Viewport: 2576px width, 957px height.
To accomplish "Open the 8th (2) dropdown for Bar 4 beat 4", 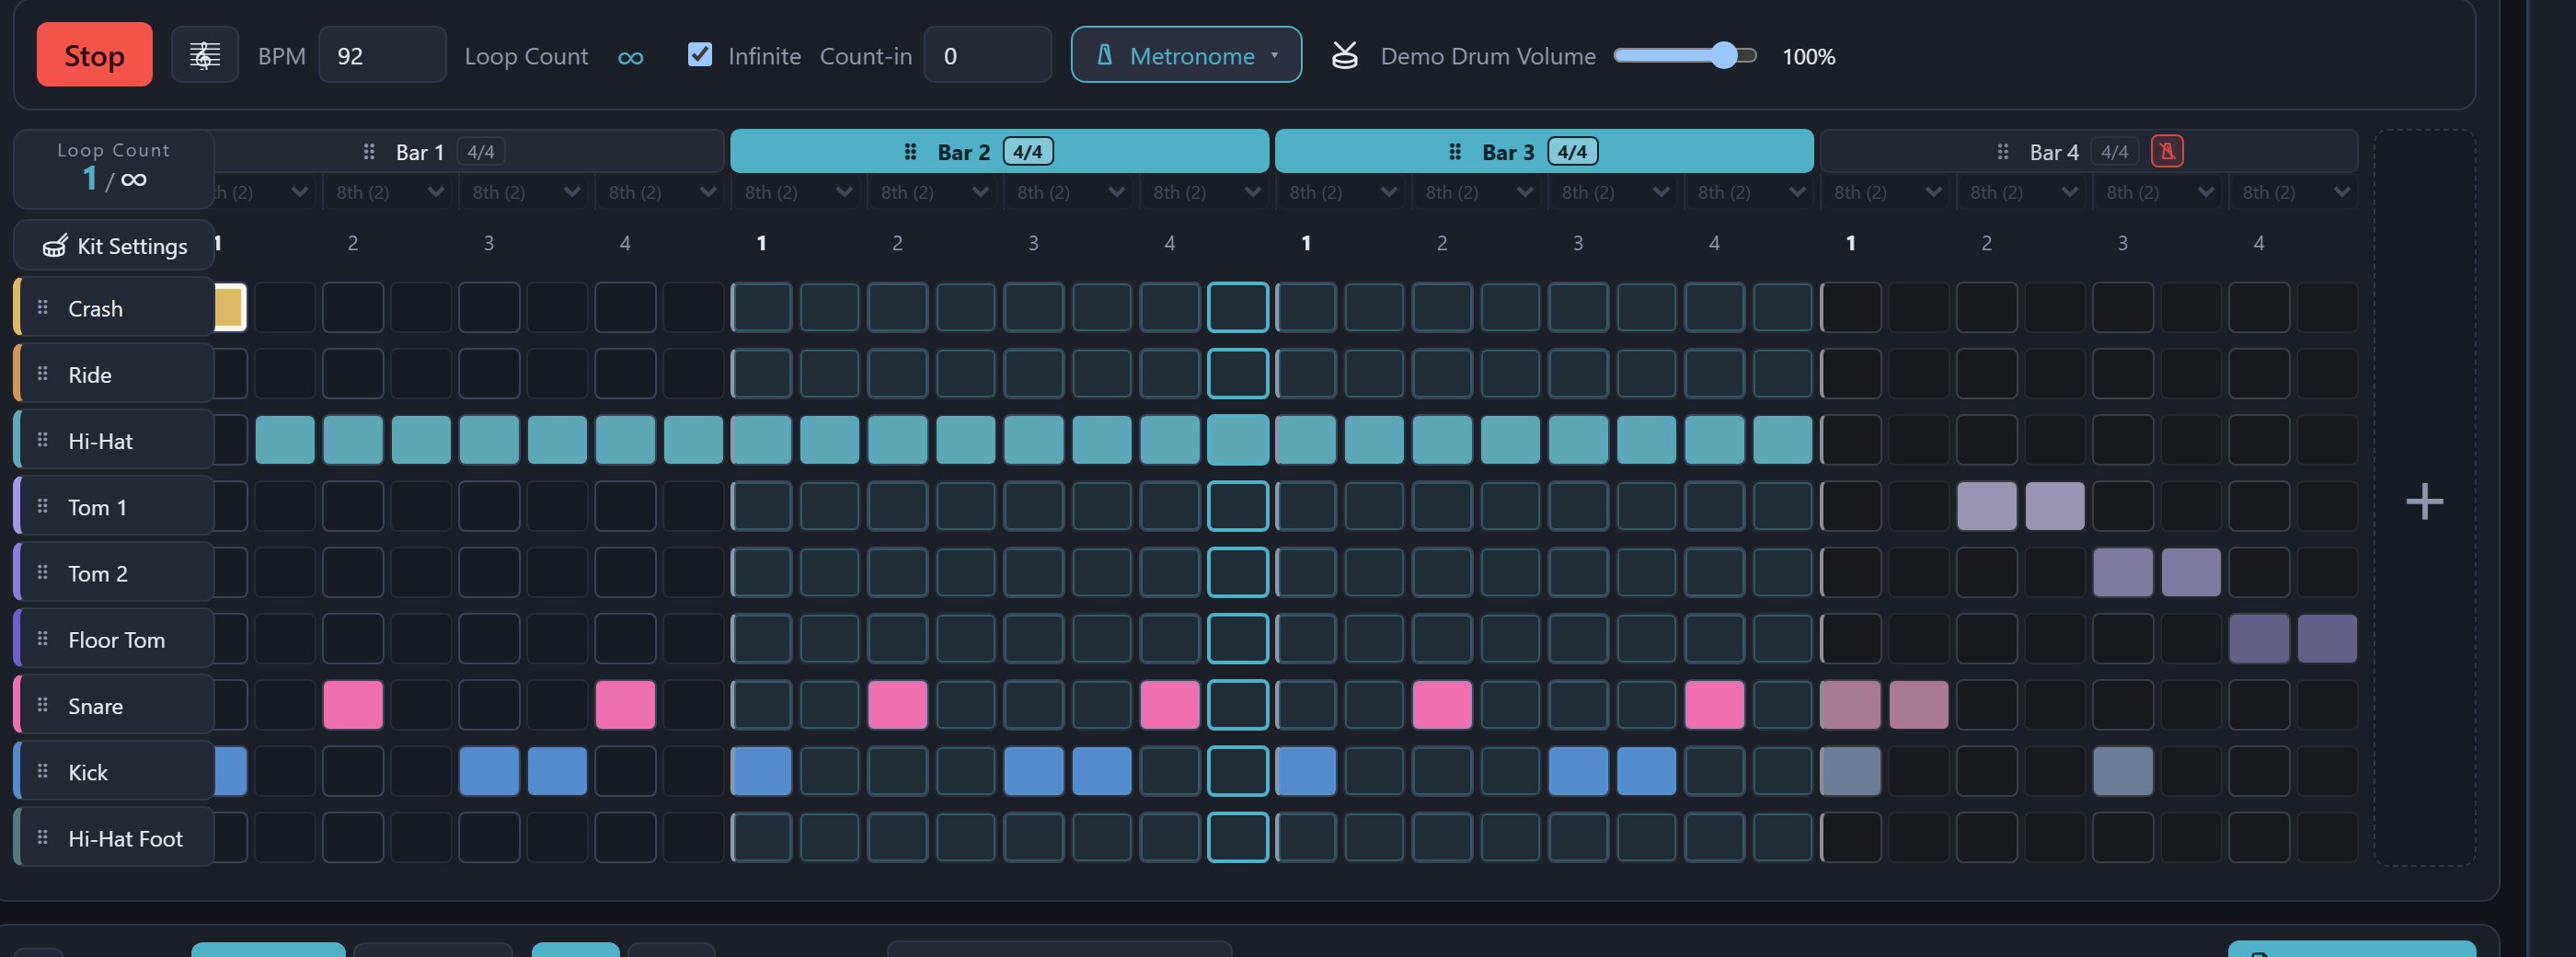I will (2295, 192).
